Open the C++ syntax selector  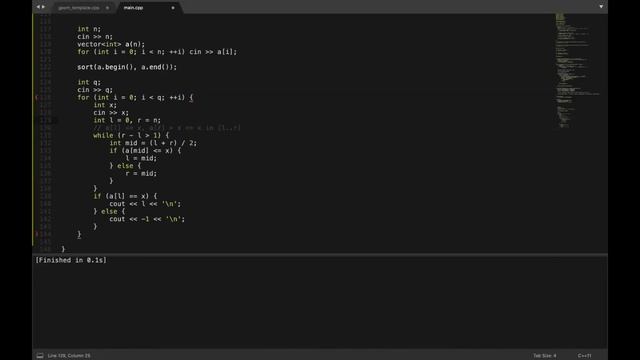(x=584, y=356)
